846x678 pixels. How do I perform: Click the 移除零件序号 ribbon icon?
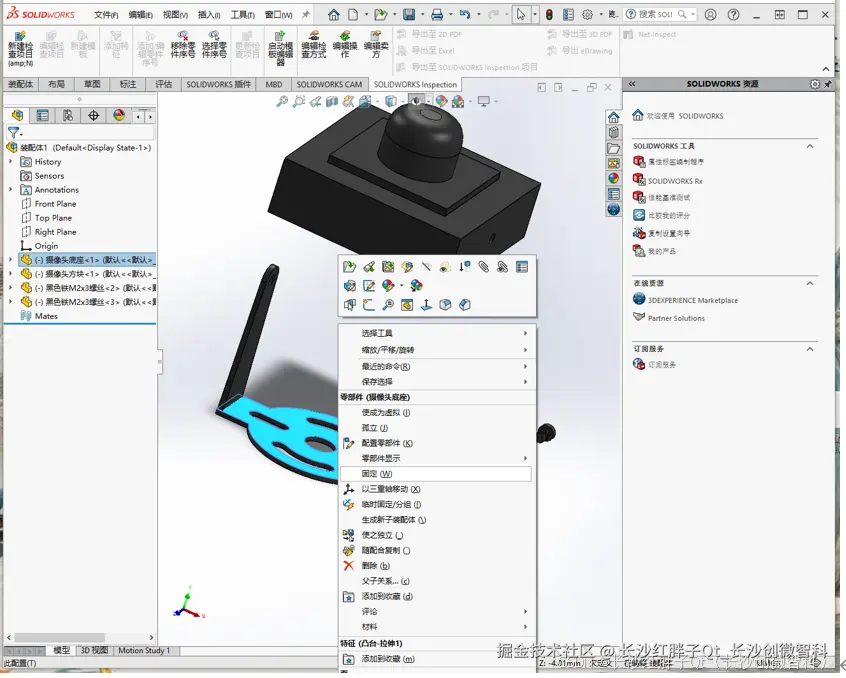click(183, 45)
